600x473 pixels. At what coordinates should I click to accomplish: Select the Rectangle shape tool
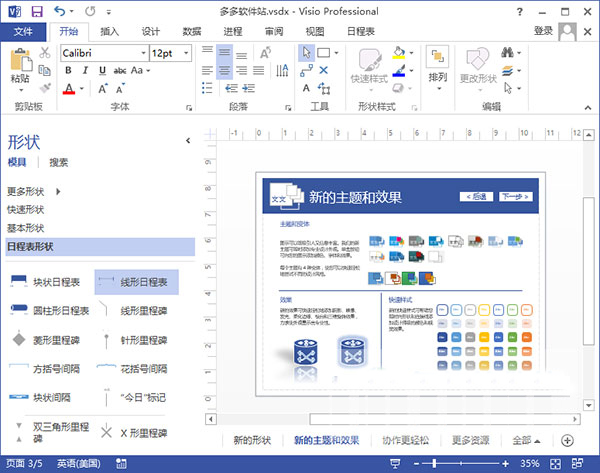(x=324, y=53)
